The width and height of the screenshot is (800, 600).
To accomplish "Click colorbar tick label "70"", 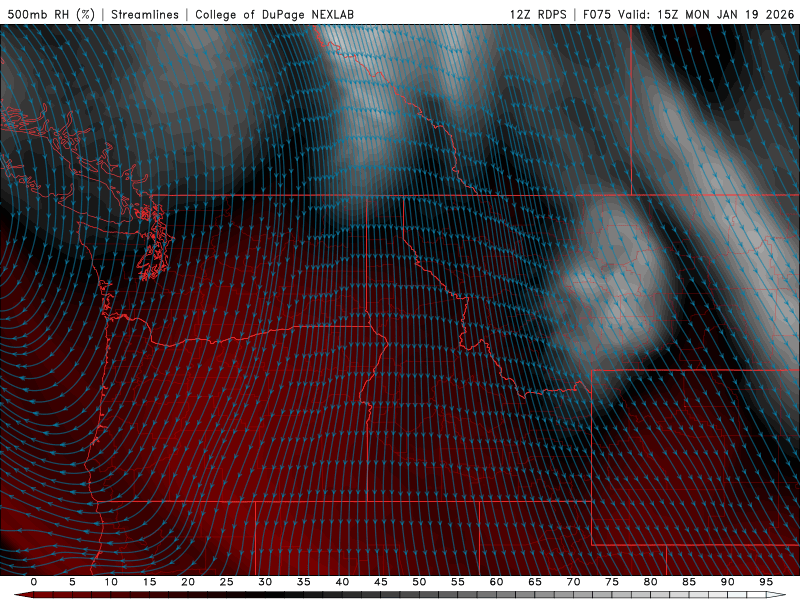I will (x=573, y=582).
